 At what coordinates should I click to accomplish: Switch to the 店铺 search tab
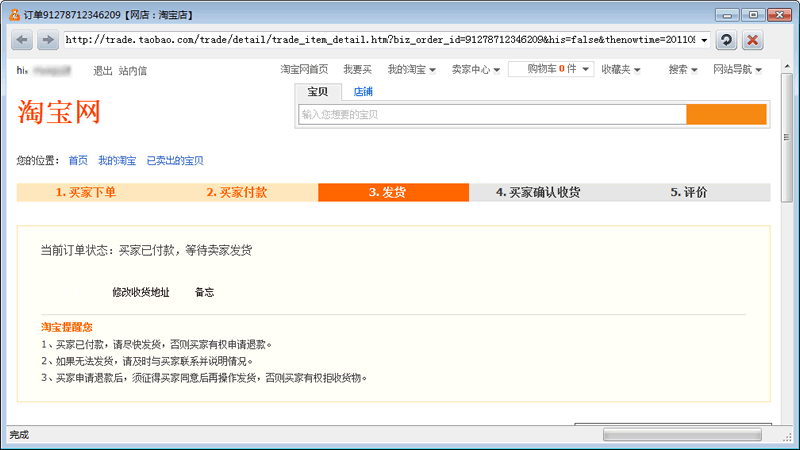pyautogui.click(x=363, y=92)
